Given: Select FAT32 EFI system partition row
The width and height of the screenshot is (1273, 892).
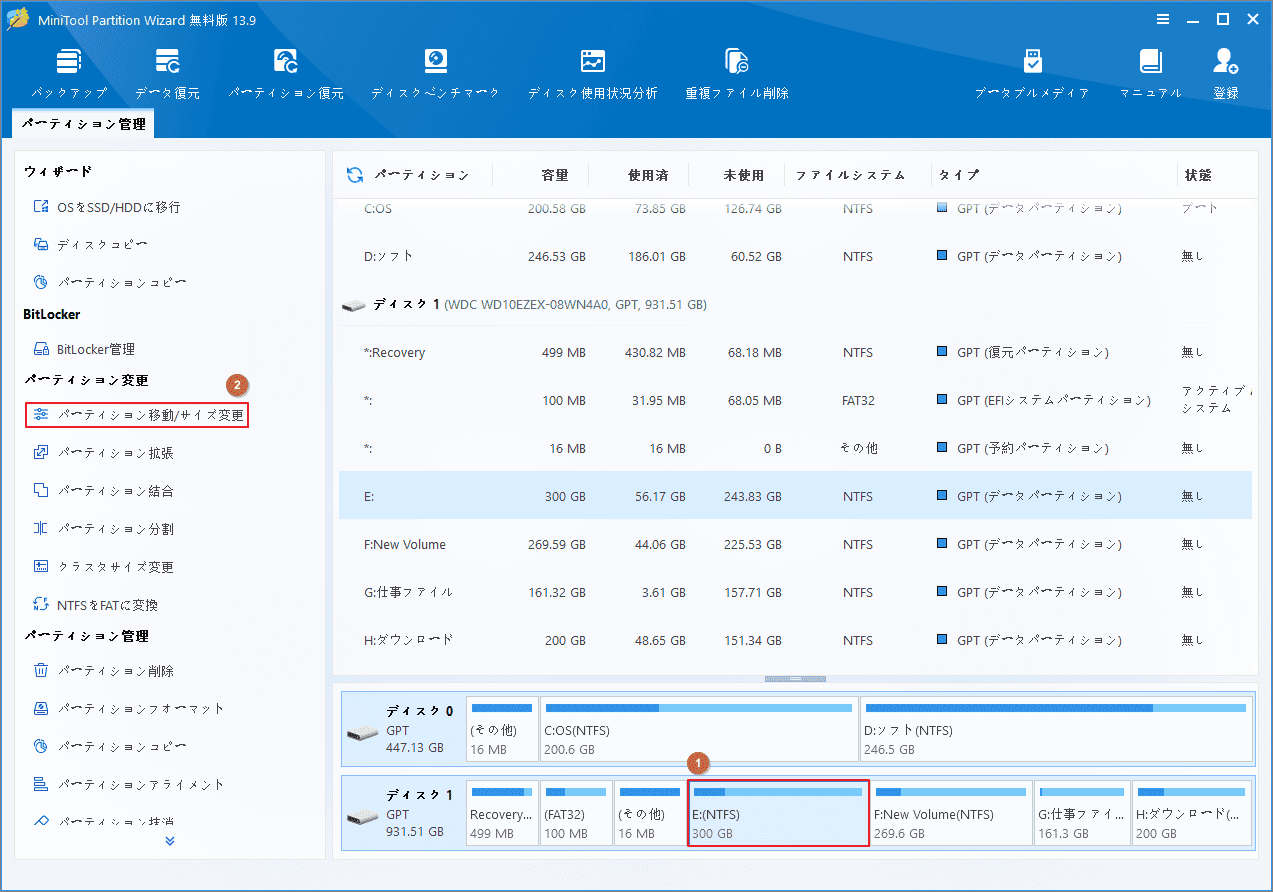Looking at the screenshot, I should point(795,400).
